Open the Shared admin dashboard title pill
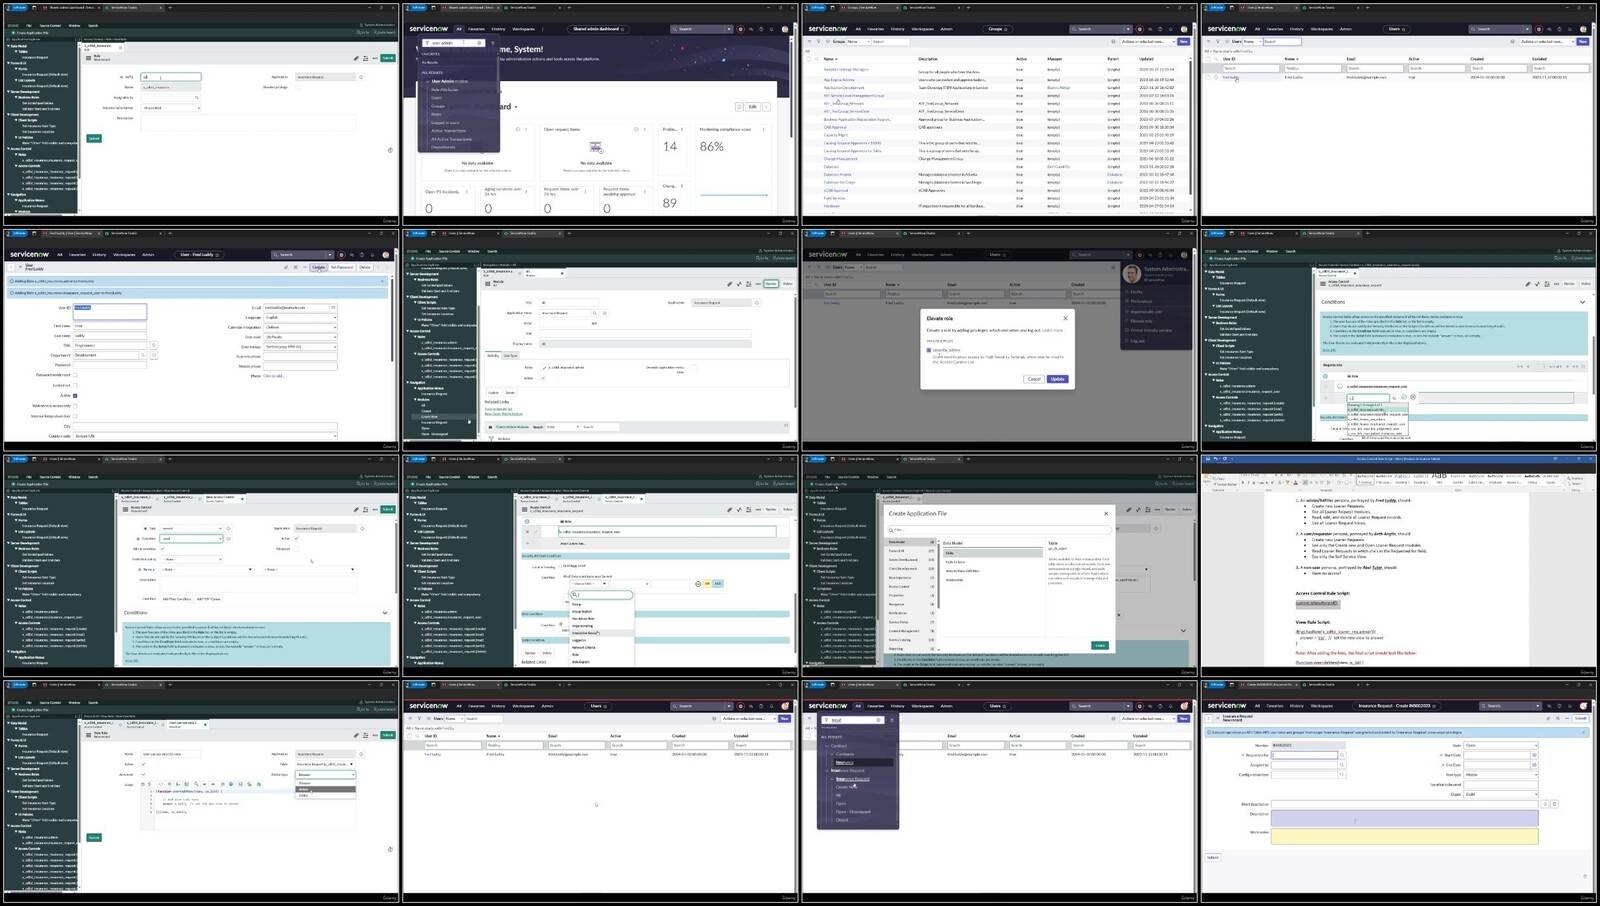 tap(599, 29)
